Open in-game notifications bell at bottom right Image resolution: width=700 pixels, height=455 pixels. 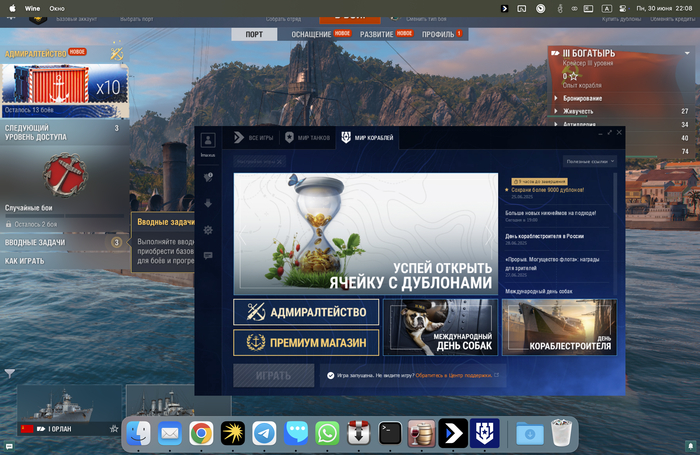tap(690, 446)
